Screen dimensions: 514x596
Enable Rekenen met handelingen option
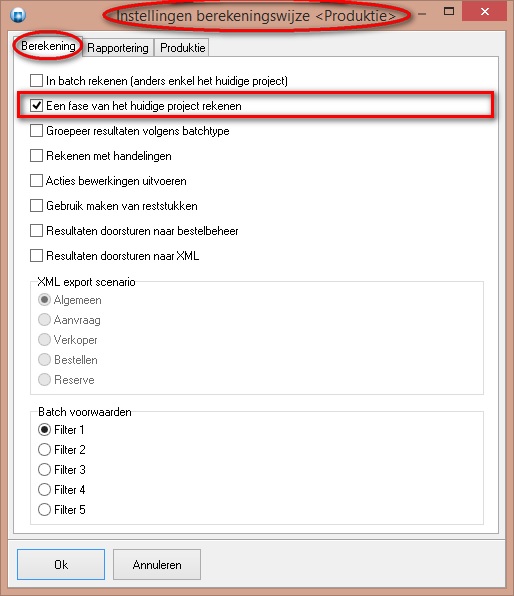[x=36, y=156]
